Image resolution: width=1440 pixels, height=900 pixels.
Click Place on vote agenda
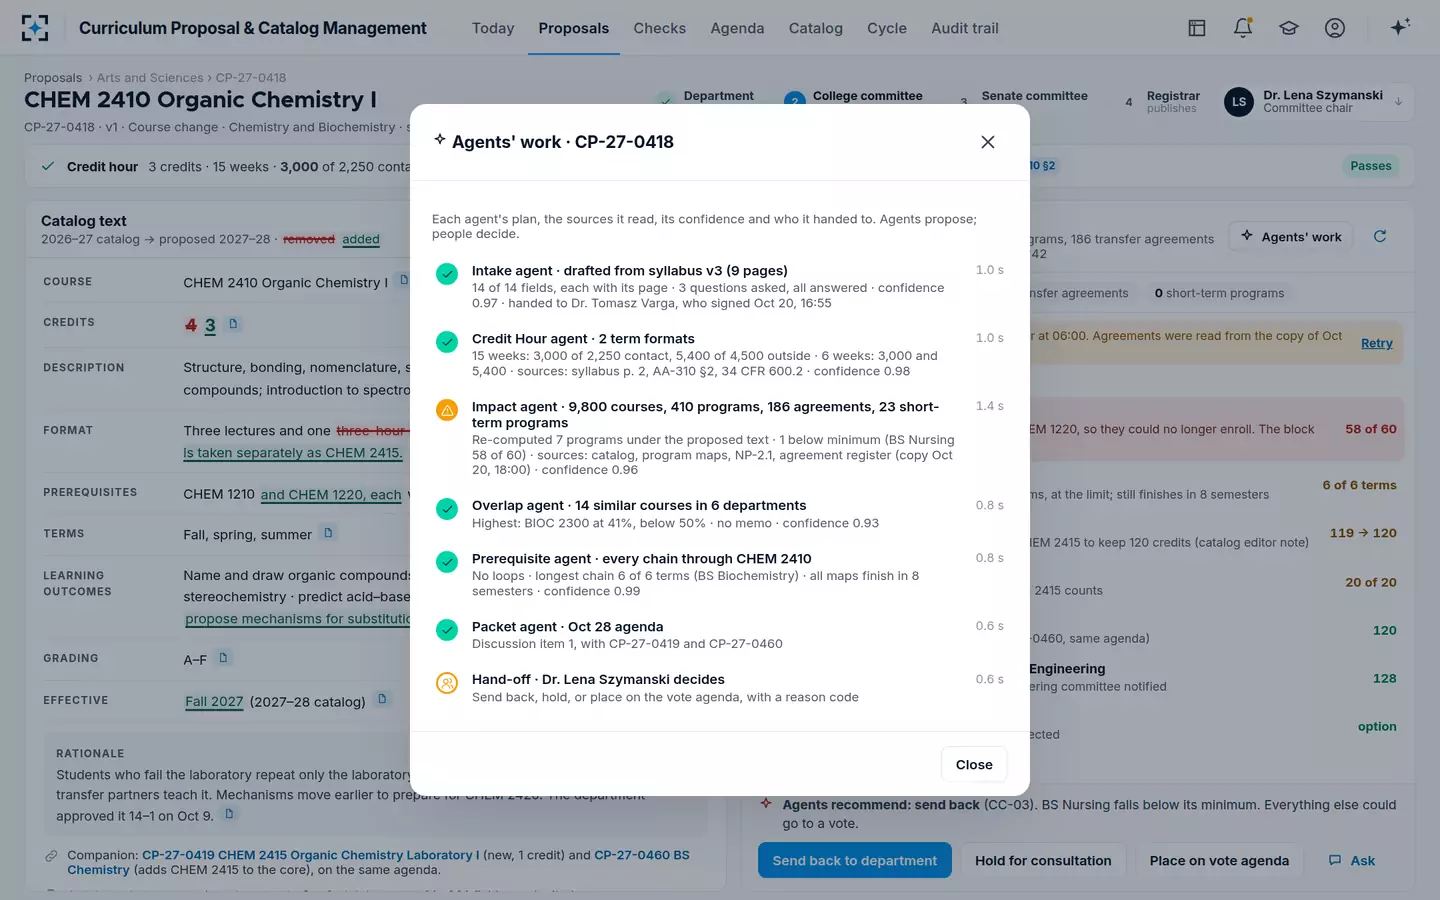click(1219, 861)
